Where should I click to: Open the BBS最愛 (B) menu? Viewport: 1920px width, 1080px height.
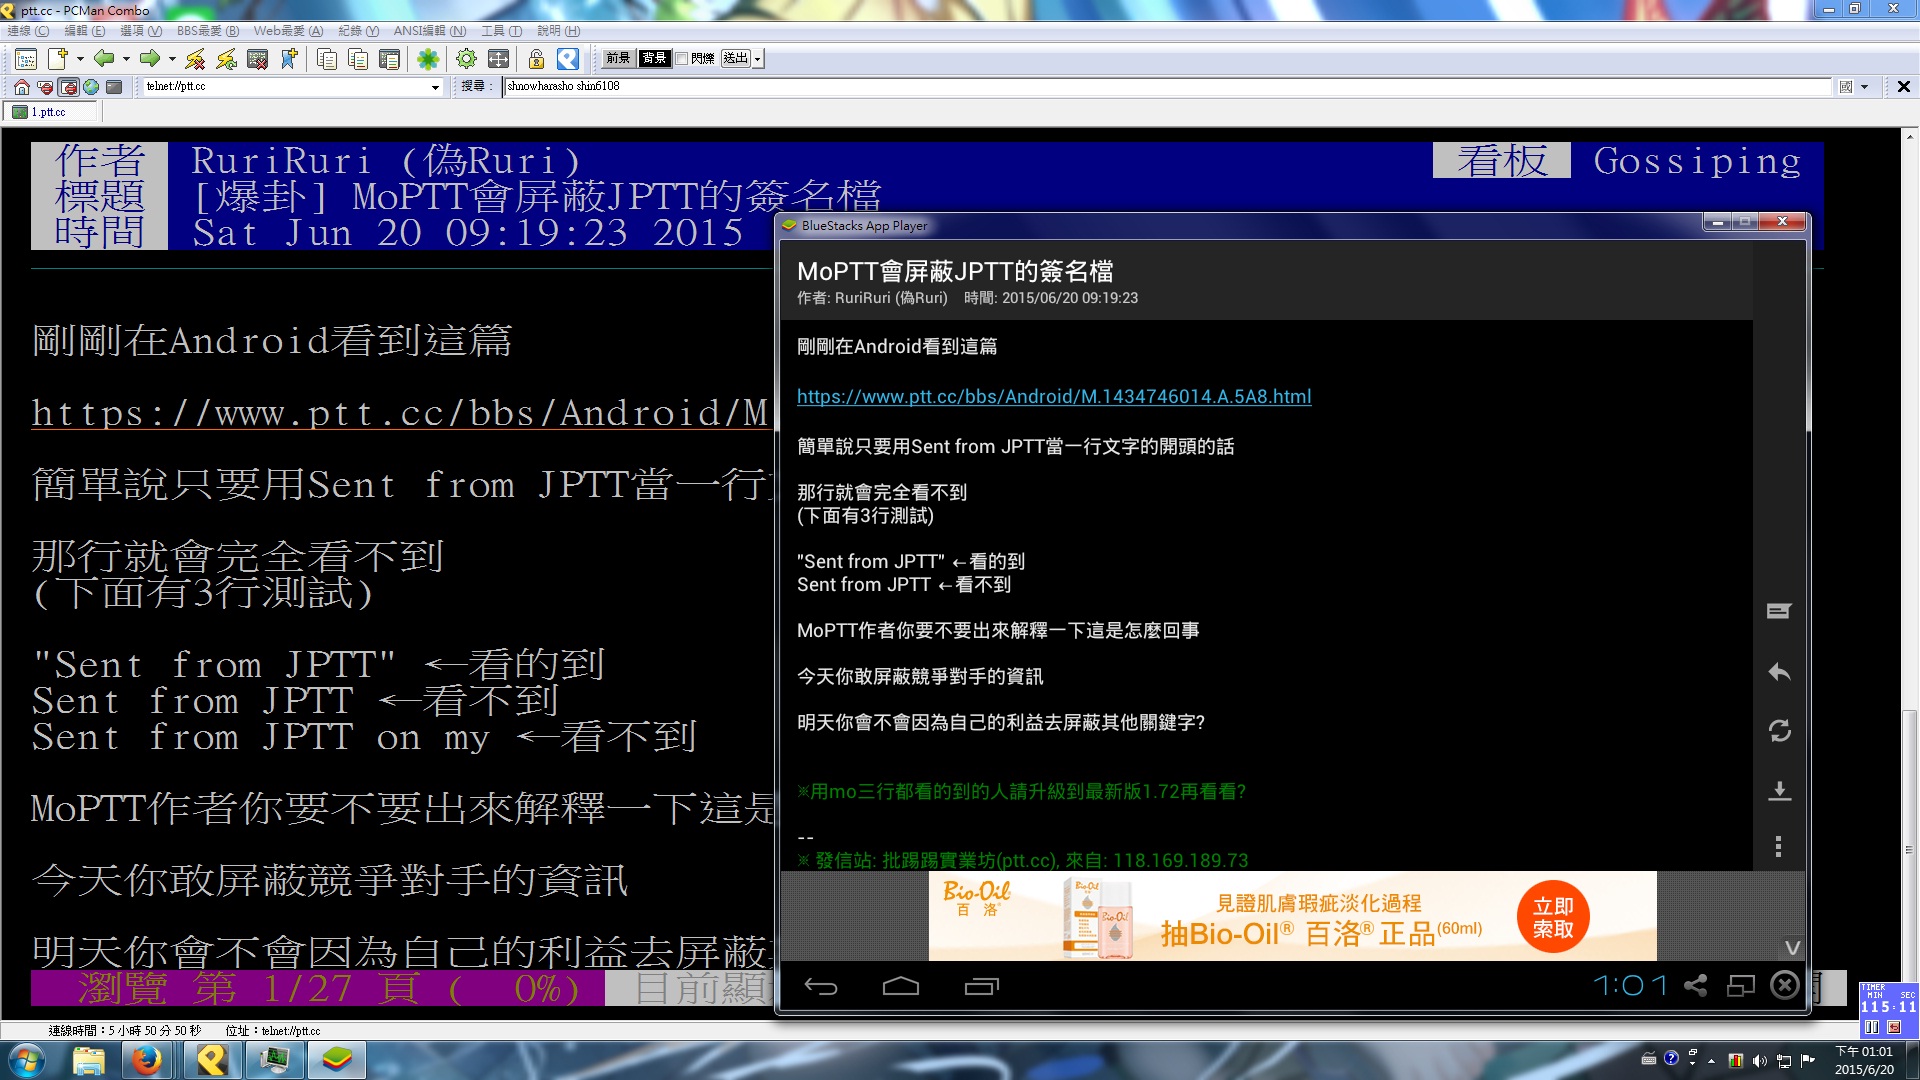[208, 31]
